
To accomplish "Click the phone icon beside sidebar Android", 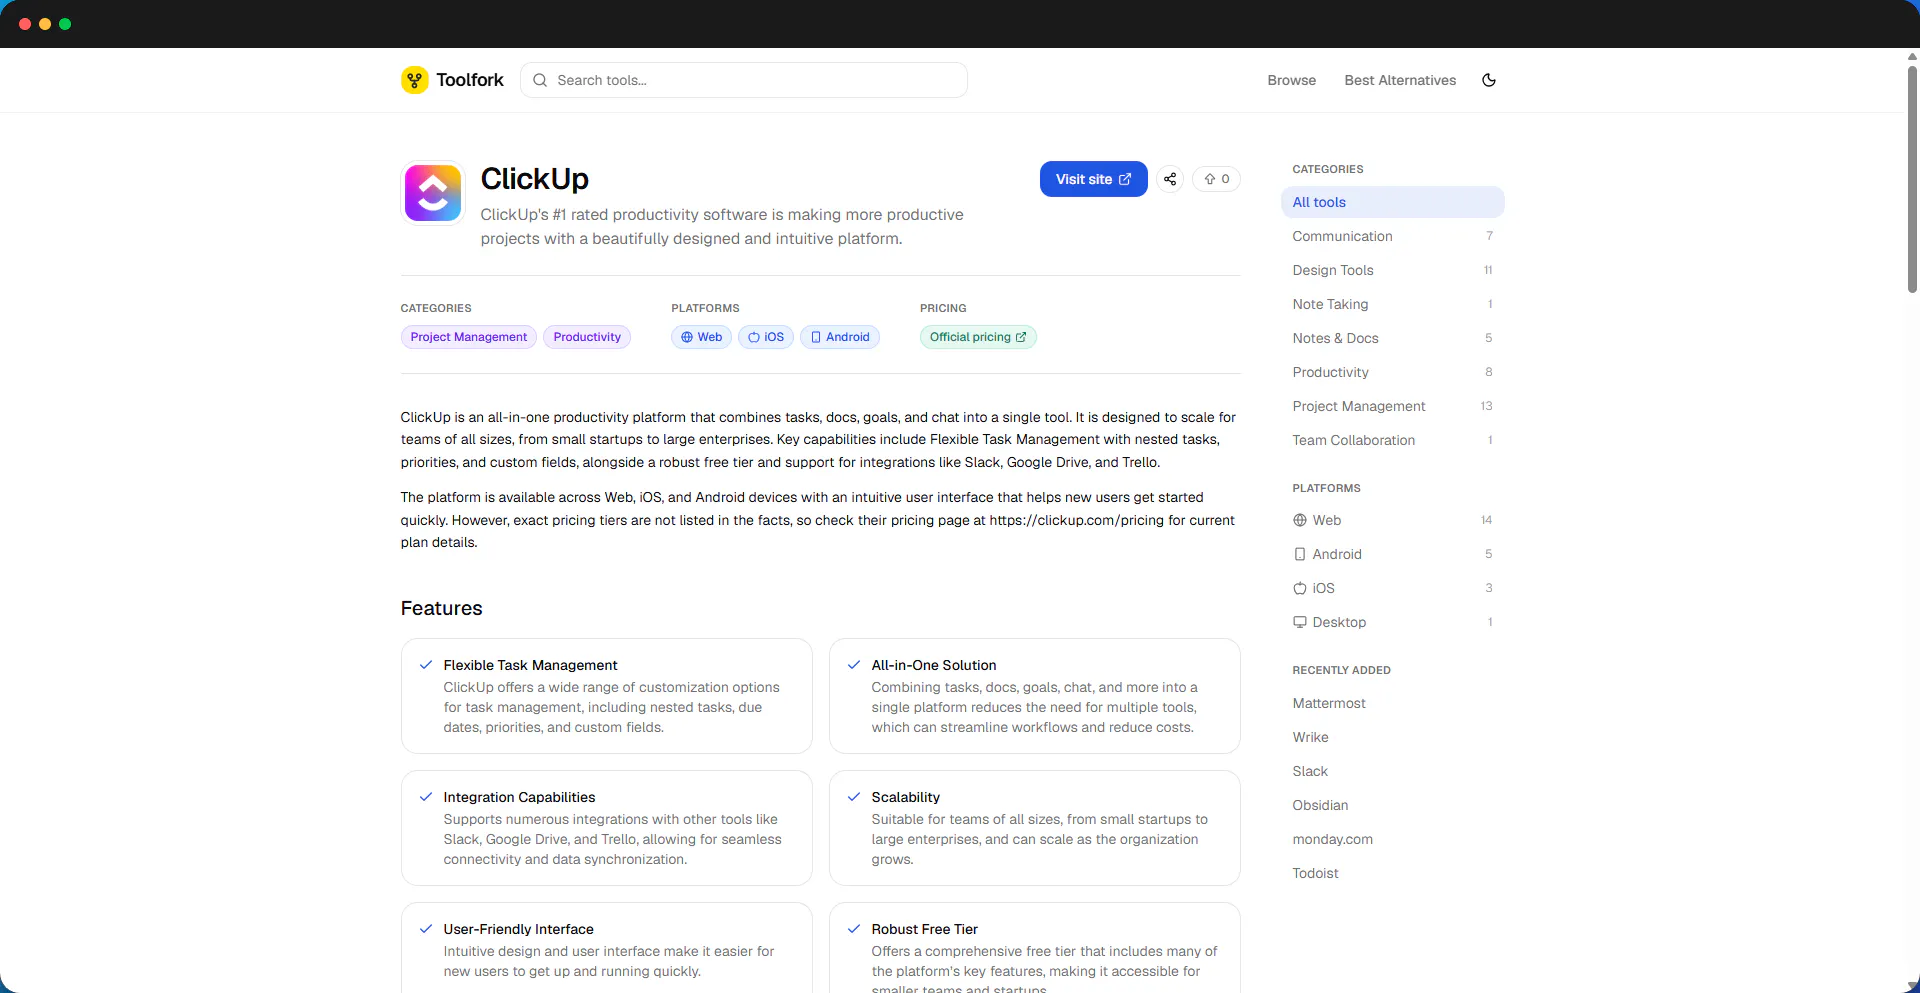I will coord(1300,554).
